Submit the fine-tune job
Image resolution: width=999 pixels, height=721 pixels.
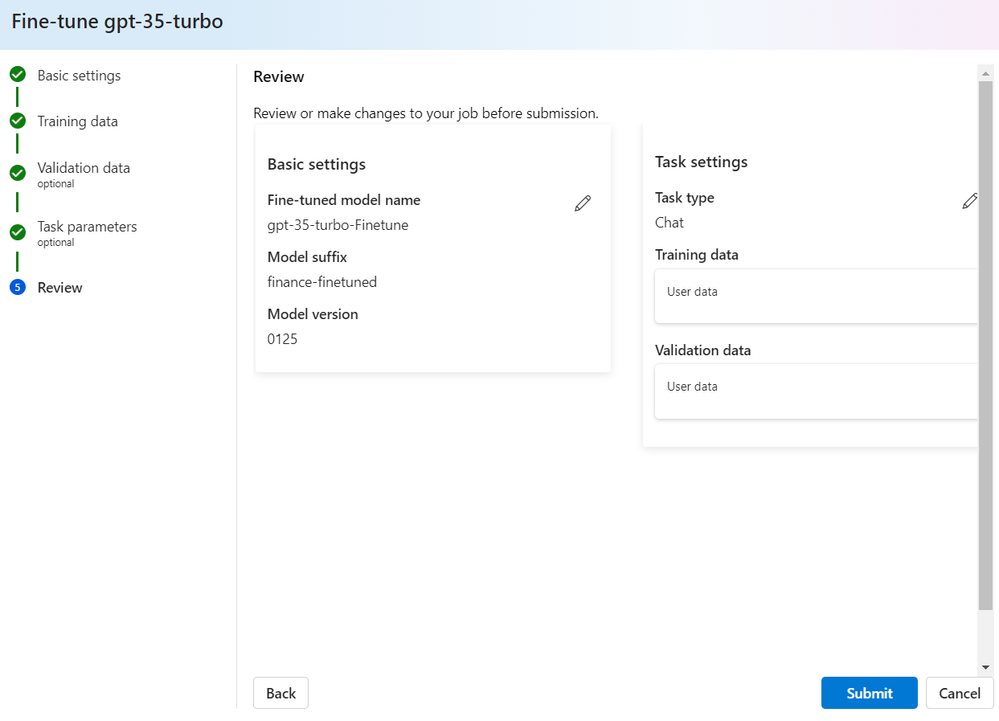869,693
